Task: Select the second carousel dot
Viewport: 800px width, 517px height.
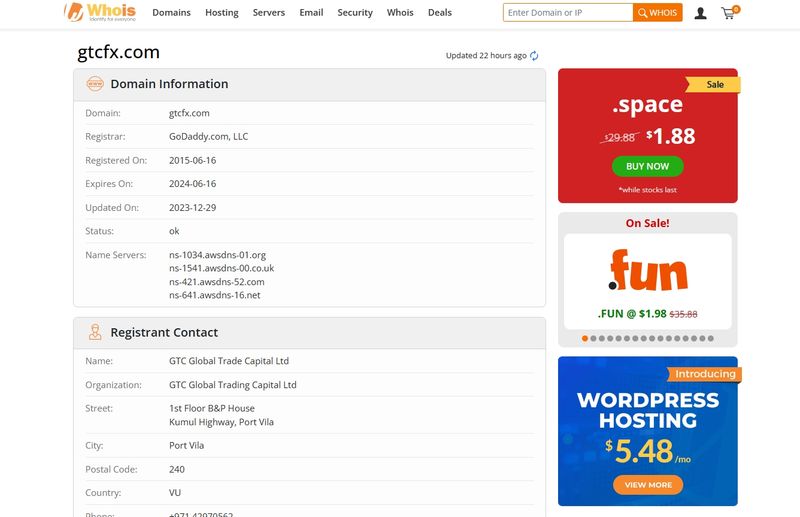Action: [593, 338]
